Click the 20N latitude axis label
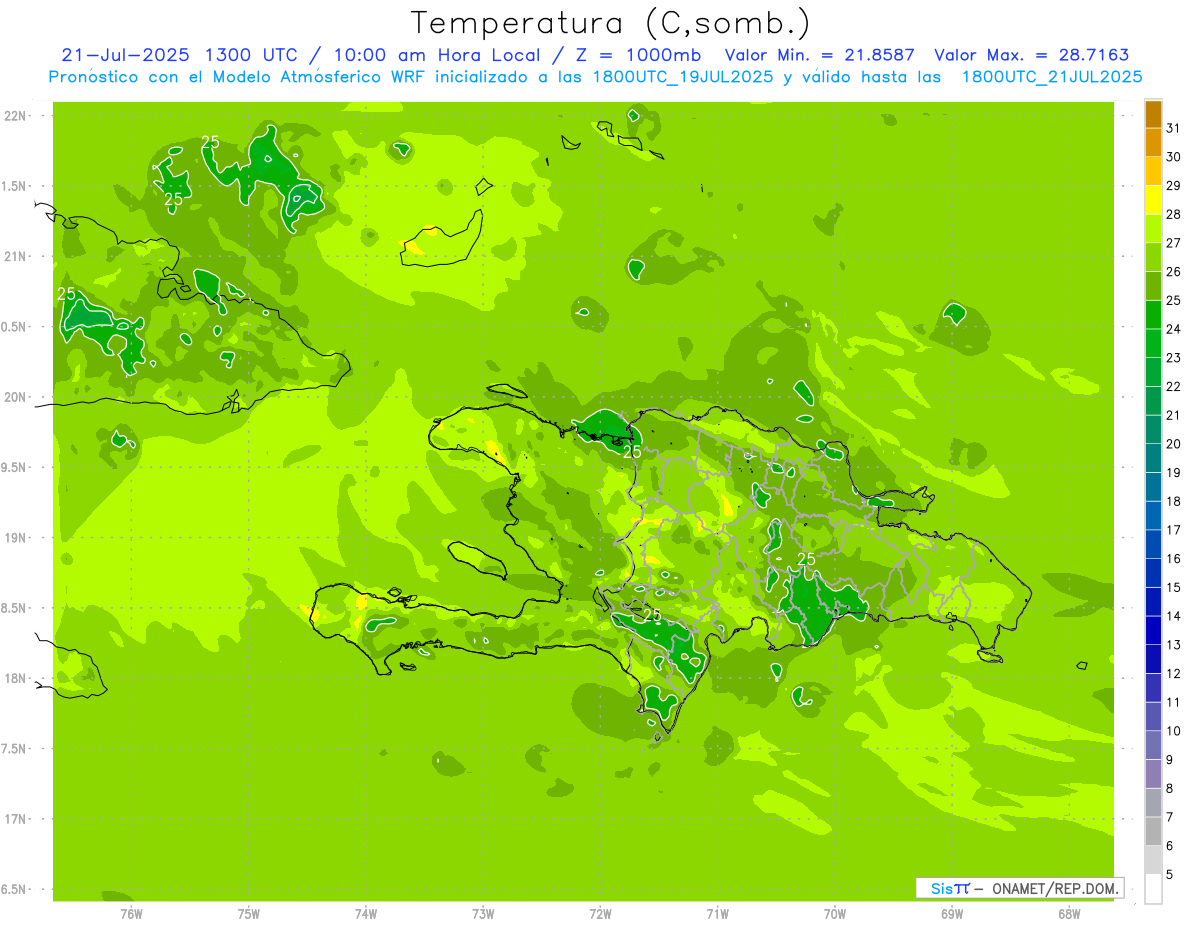 tap(16, 397)
